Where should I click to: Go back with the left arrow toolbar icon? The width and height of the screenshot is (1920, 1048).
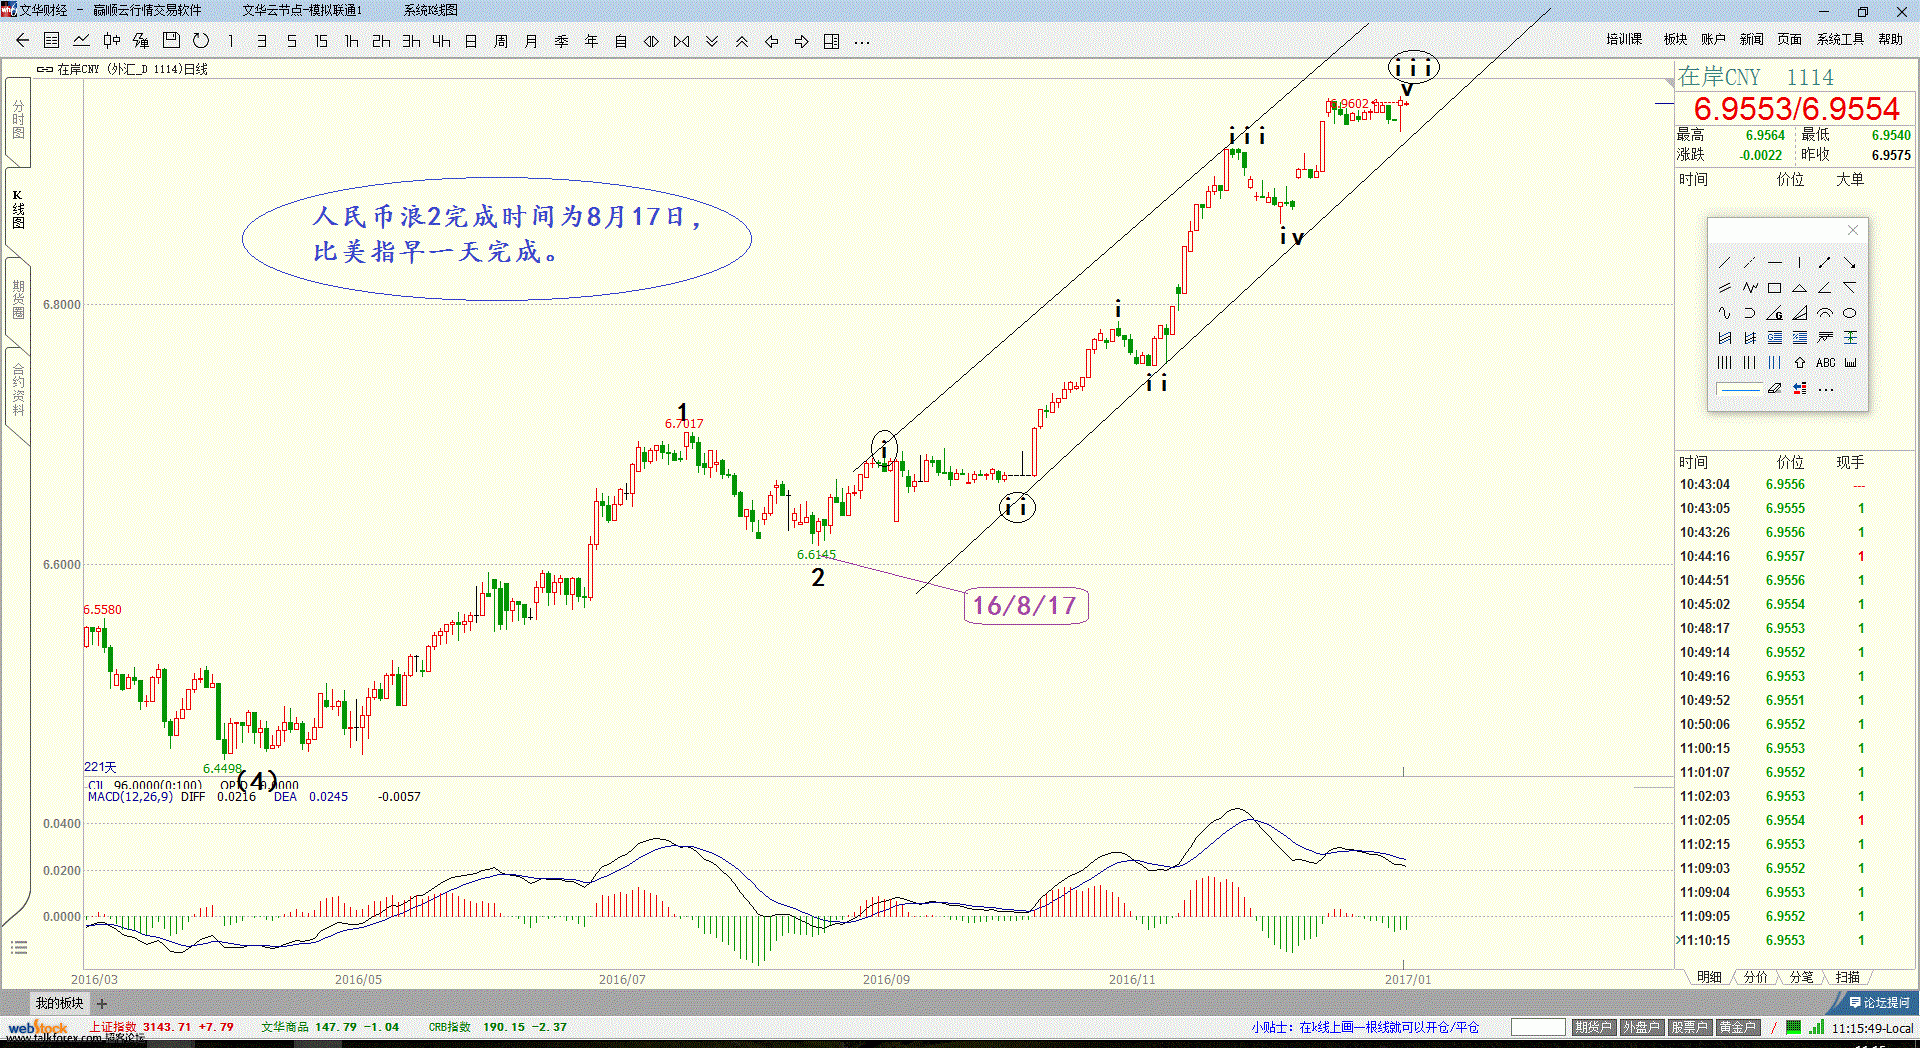tap(22, 41)
